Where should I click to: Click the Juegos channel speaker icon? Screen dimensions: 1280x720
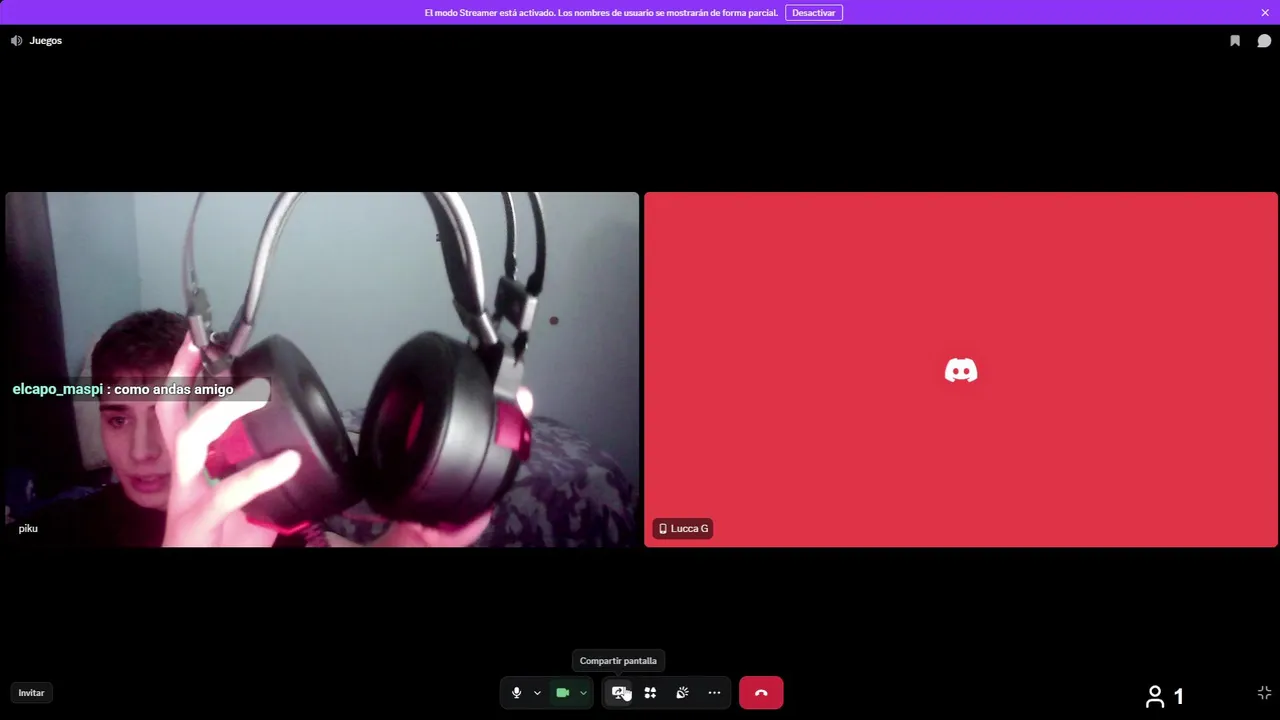pos(16,41)
